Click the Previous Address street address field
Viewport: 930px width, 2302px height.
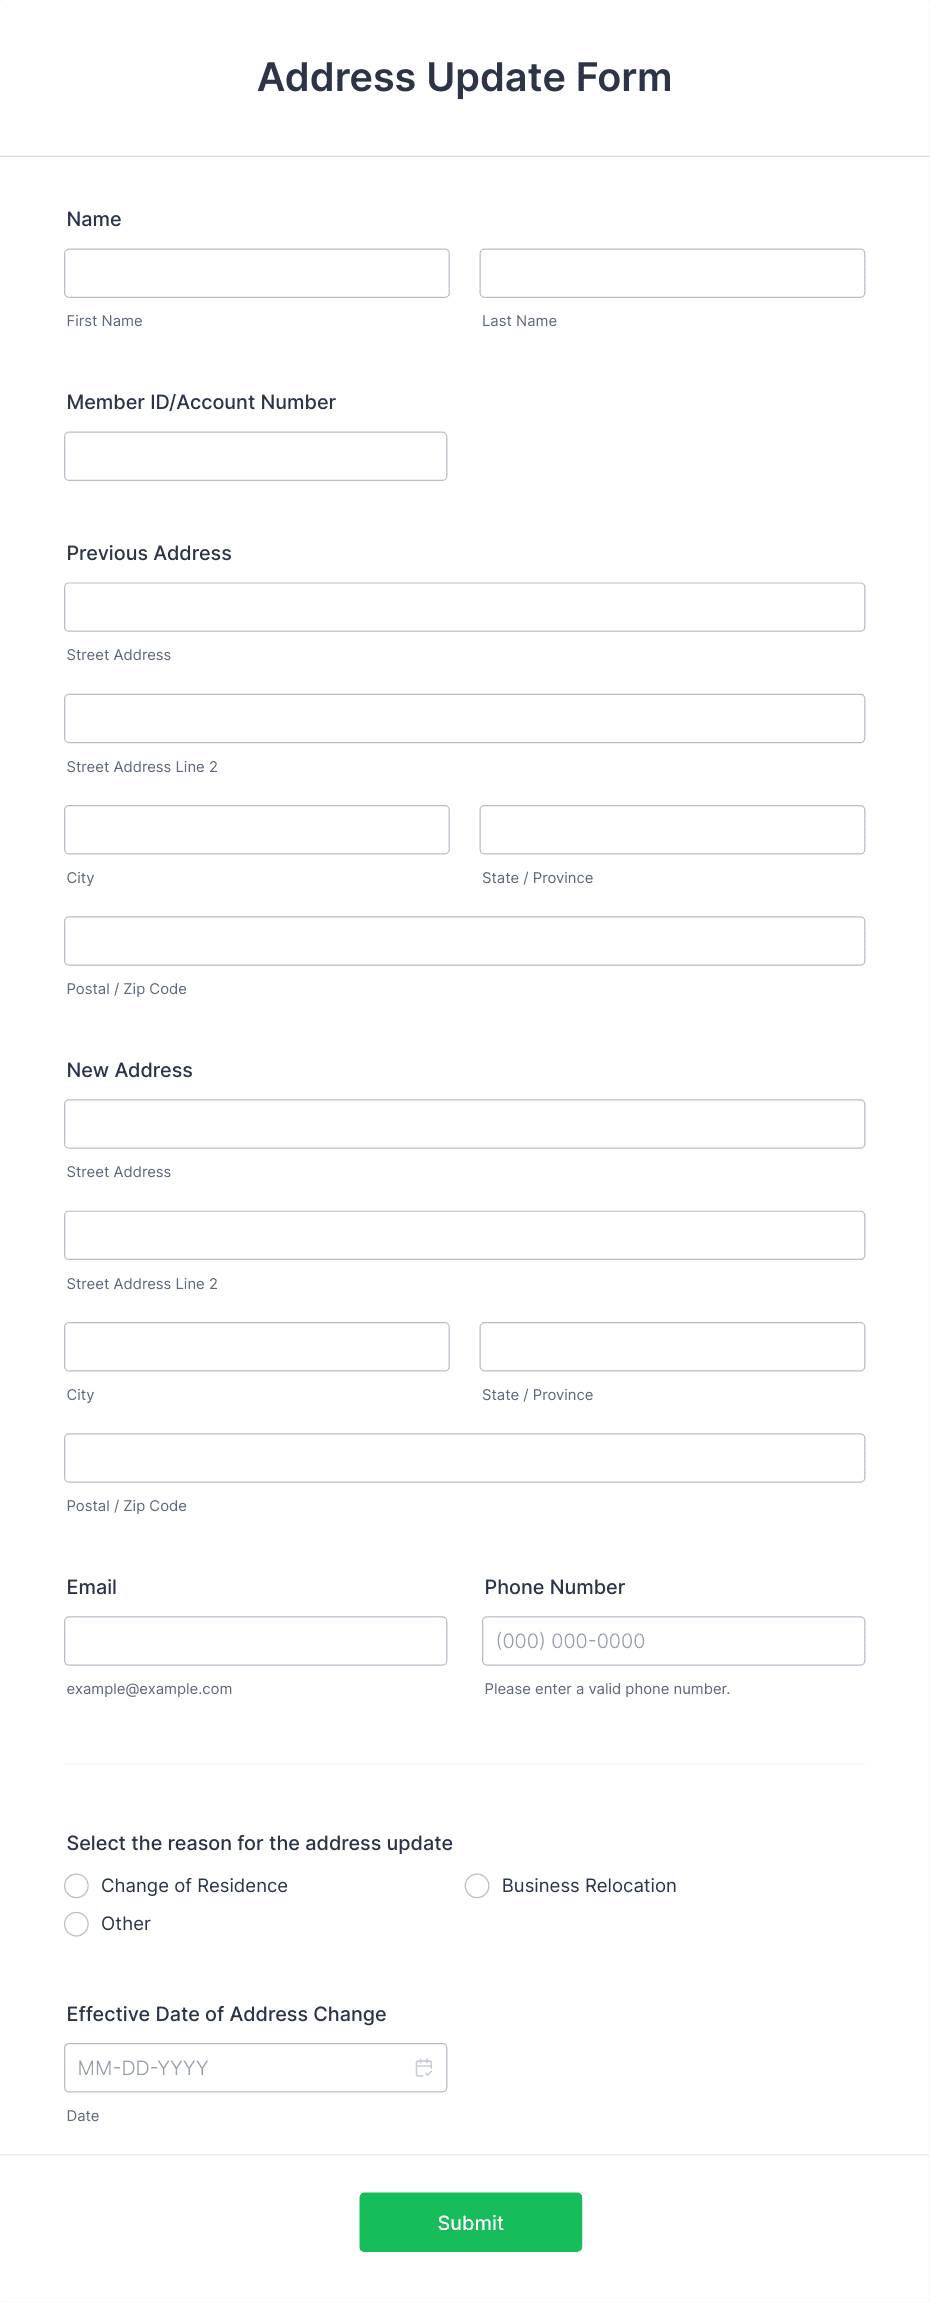tap(464, 606)
